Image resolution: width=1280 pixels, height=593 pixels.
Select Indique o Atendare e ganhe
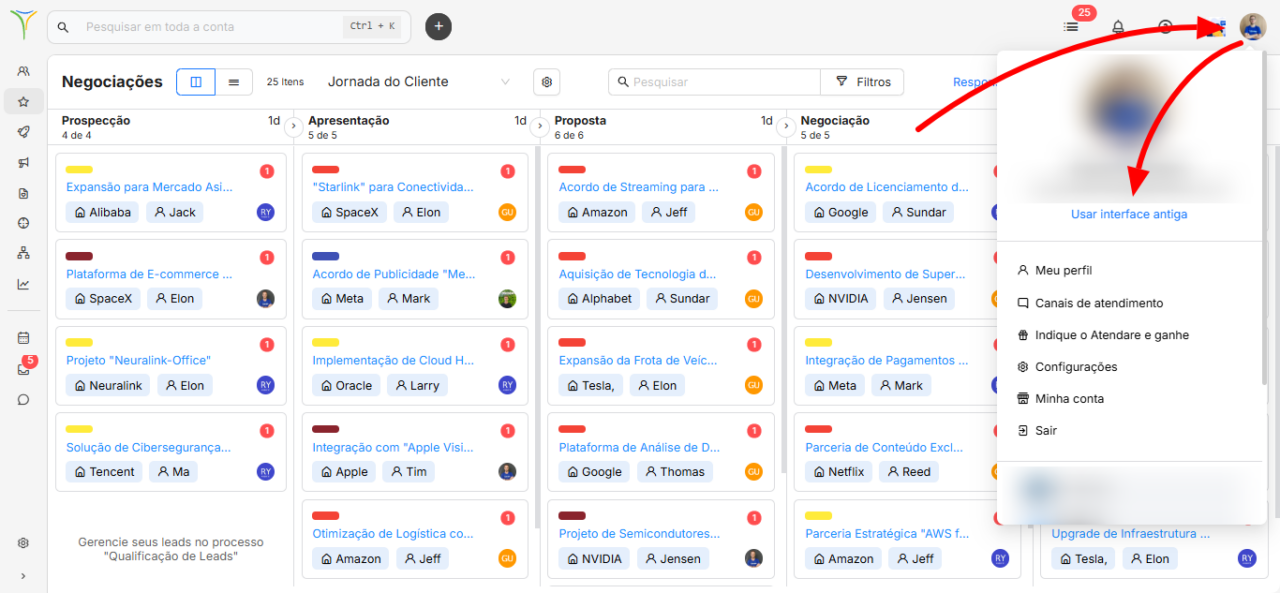tap(1102, 335)
